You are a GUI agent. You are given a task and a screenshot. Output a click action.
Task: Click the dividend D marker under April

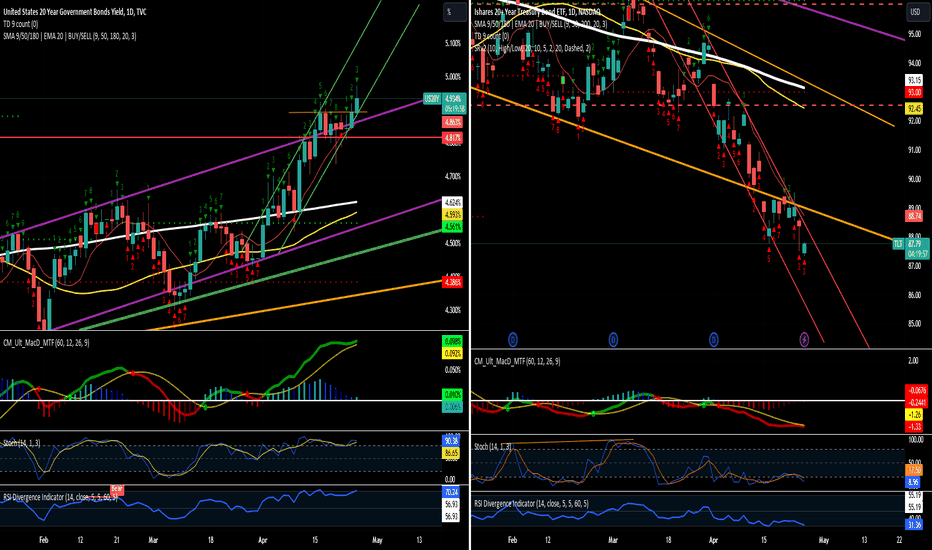[714, 340]
